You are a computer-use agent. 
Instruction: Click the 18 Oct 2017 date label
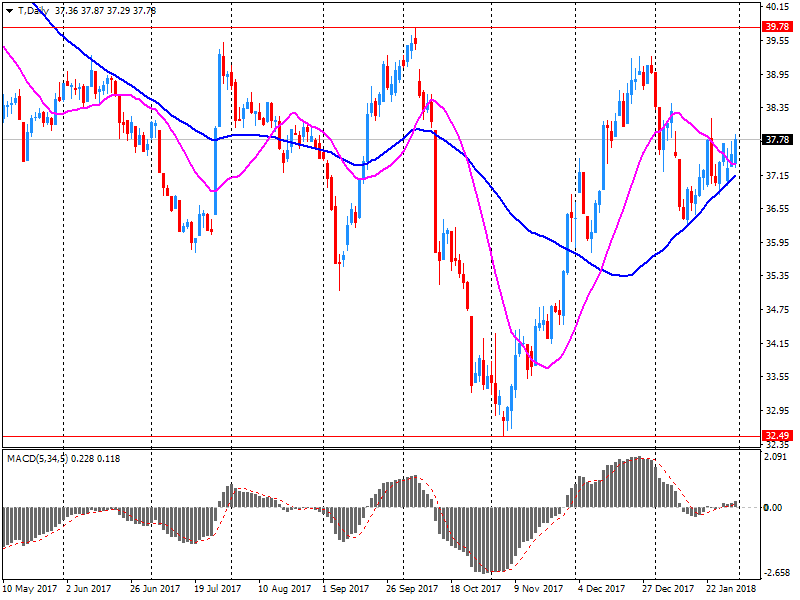477,590
